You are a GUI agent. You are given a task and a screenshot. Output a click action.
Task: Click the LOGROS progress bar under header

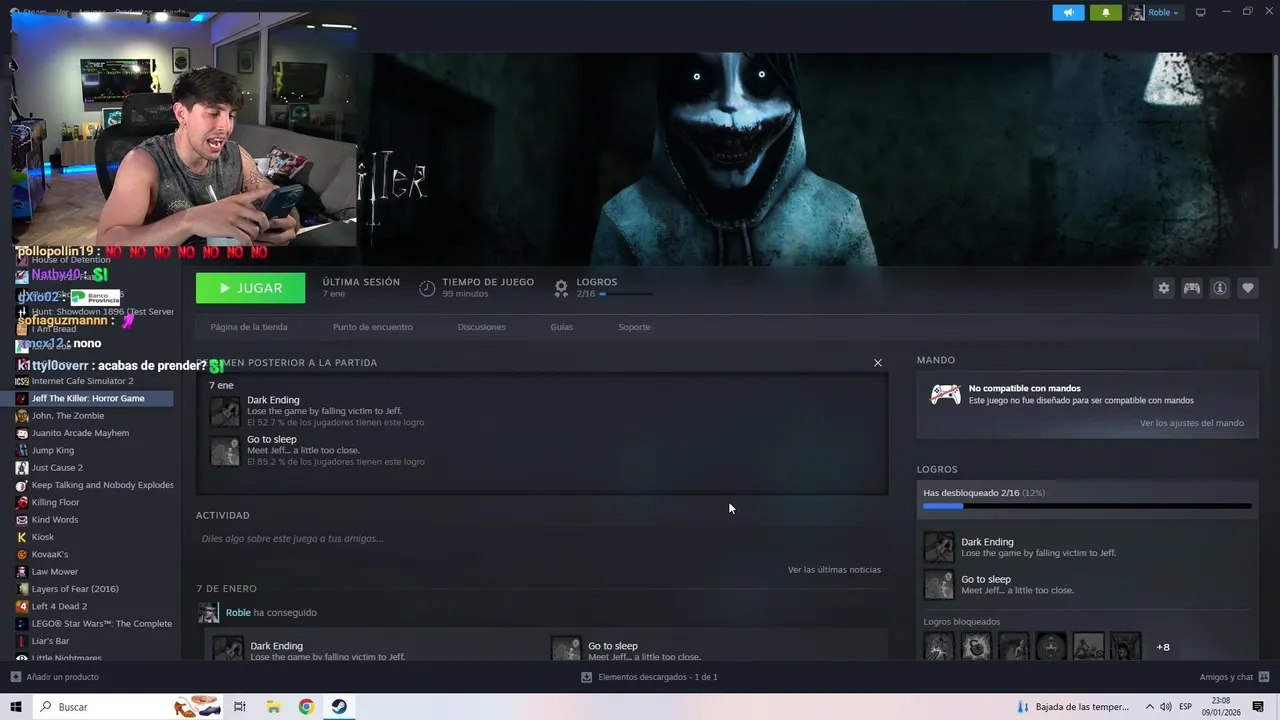click(626, 294)
